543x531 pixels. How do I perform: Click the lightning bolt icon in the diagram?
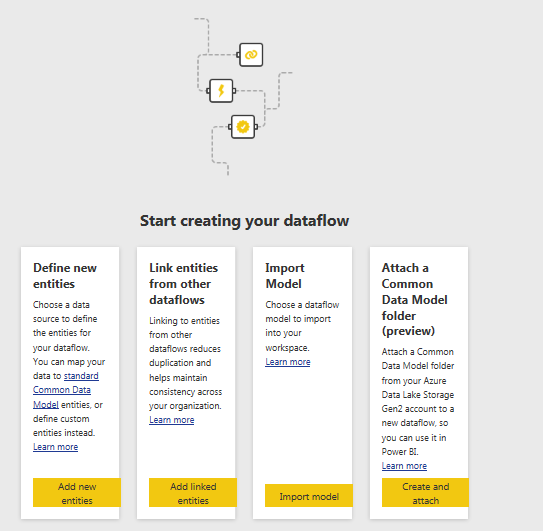pyautogui.click(x=221, y=91)
